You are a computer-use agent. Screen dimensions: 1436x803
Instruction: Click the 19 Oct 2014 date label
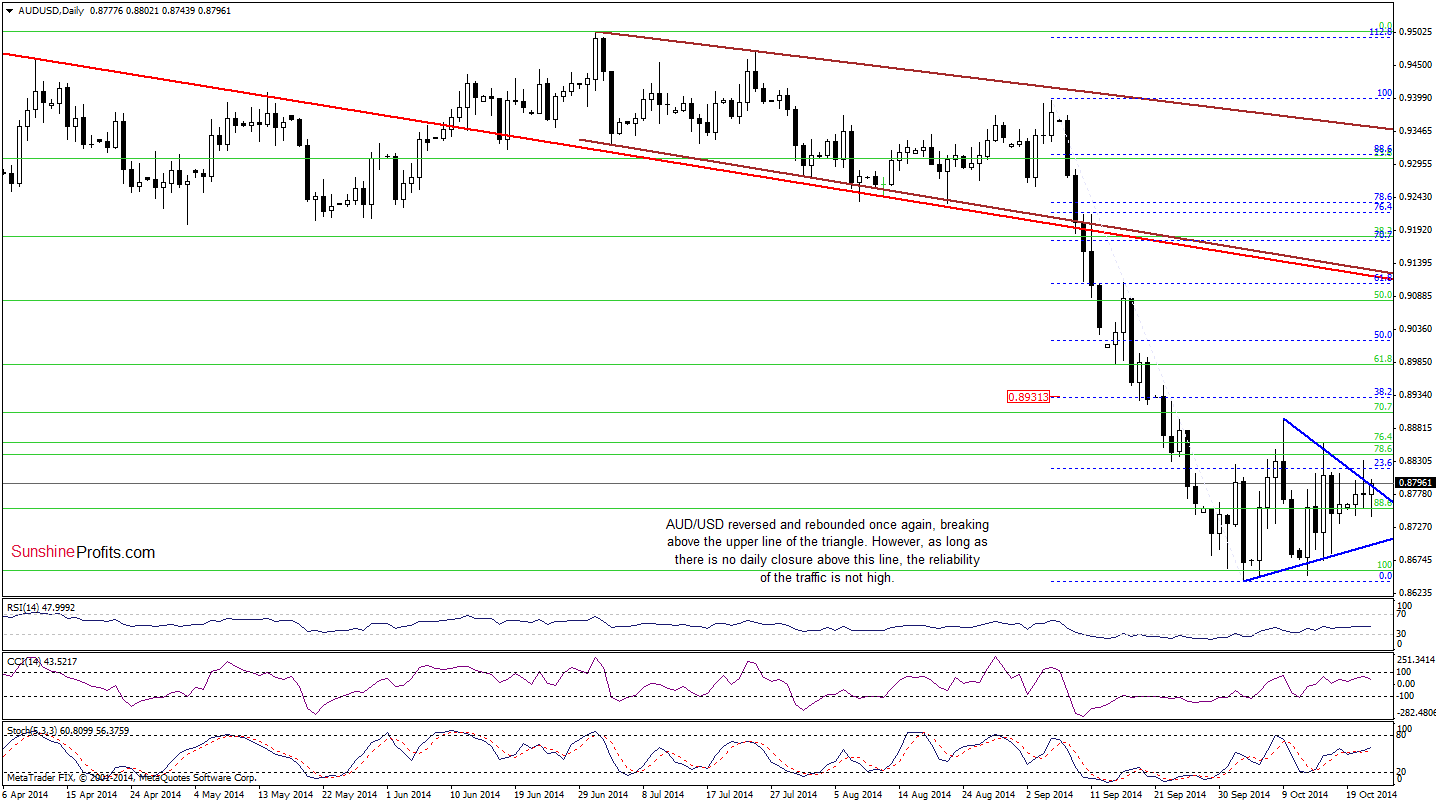[1371, 794]
